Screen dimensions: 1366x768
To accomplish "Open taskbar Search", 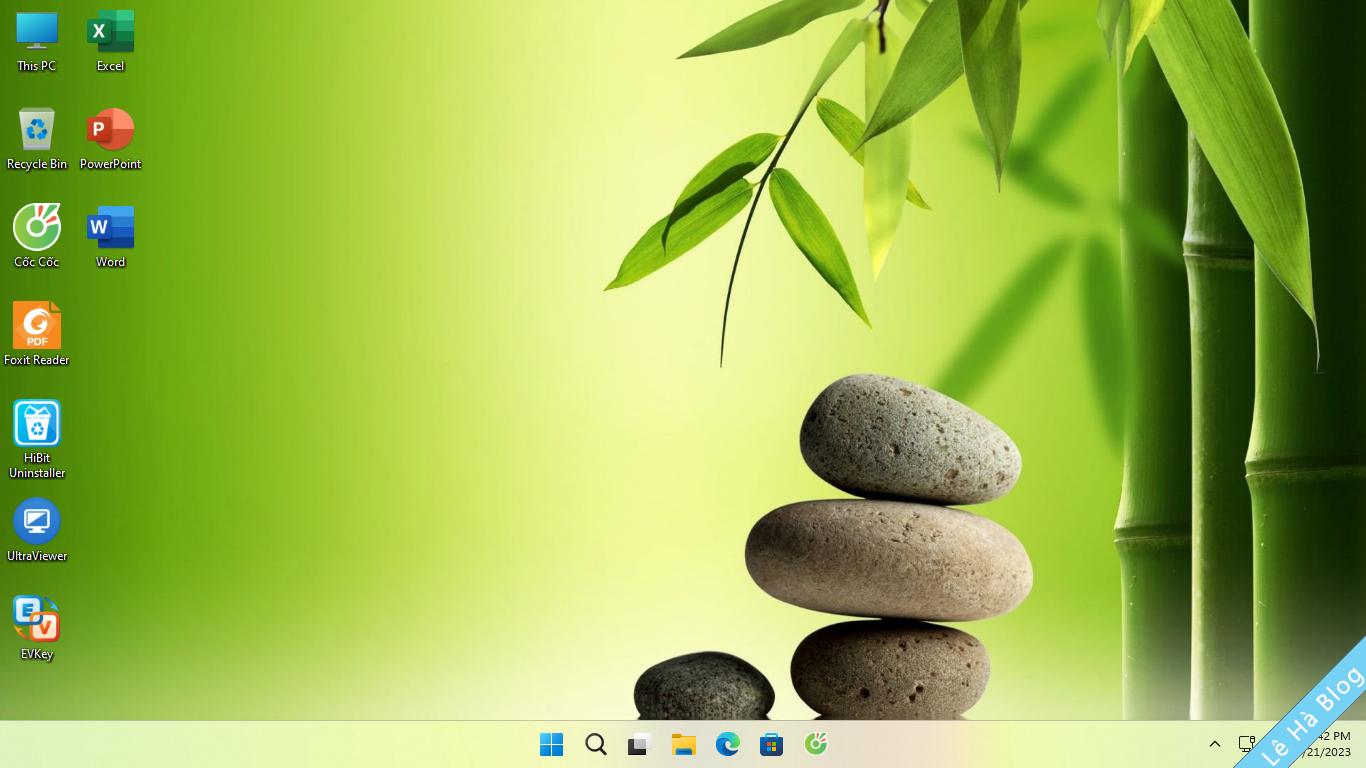I will point(596,744).
